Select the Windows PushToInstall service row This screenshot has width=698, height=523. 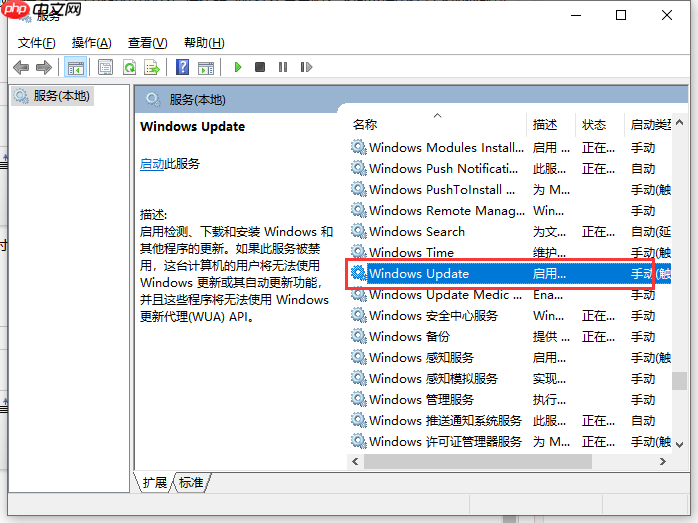pyautogui.click(x=510, y=190)
